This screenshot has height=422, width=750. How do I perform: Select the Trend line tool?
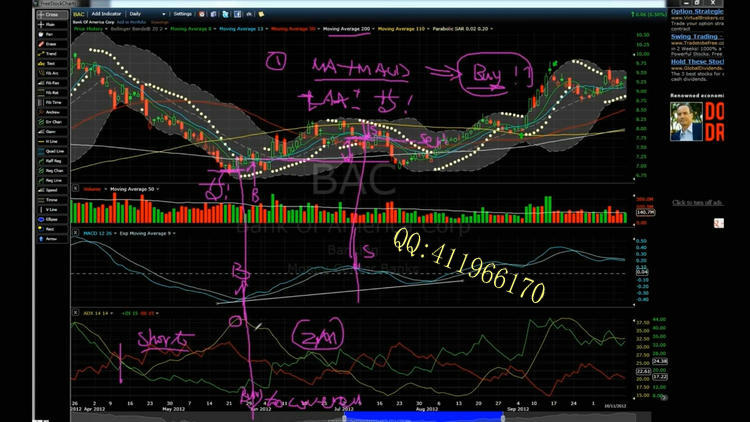pyautogui.click(x=52, y=54)
